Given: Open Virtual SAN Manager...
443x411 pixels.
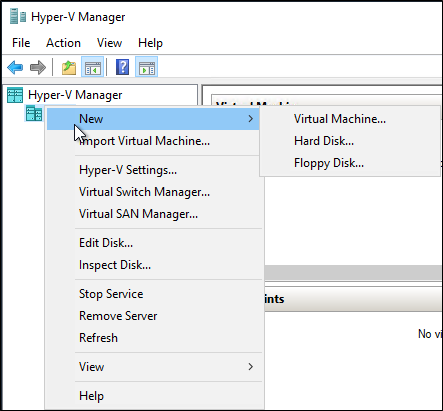Looking at the screenshot, I should pos(138,214).
